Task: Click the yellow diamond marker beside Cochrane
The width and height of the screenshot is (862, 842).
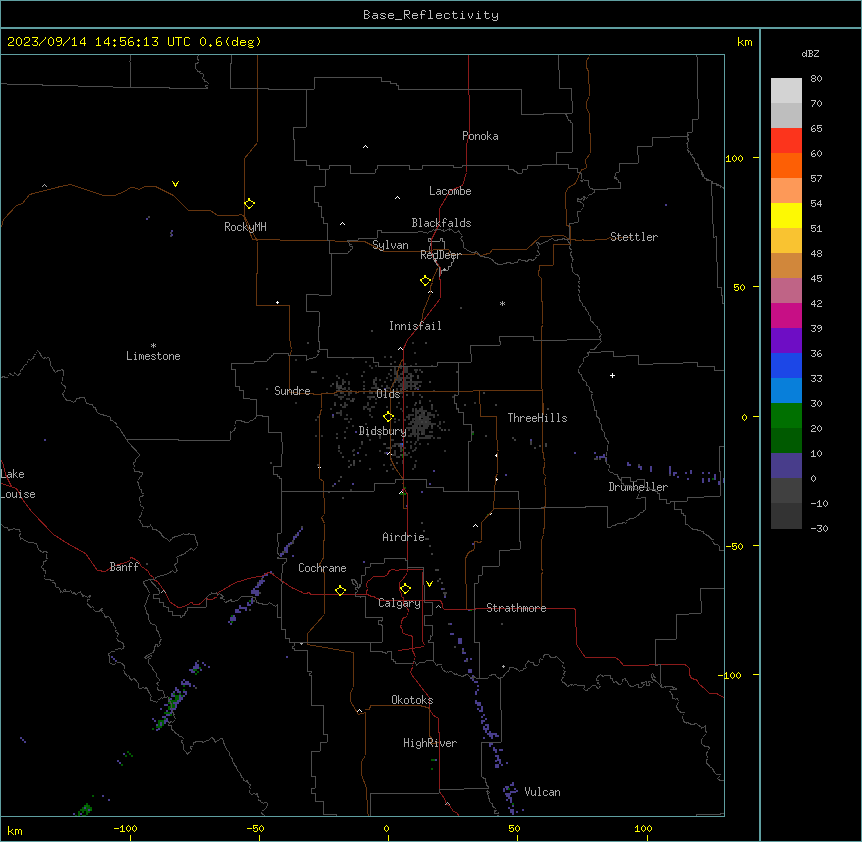Action: tap(340, 590)
